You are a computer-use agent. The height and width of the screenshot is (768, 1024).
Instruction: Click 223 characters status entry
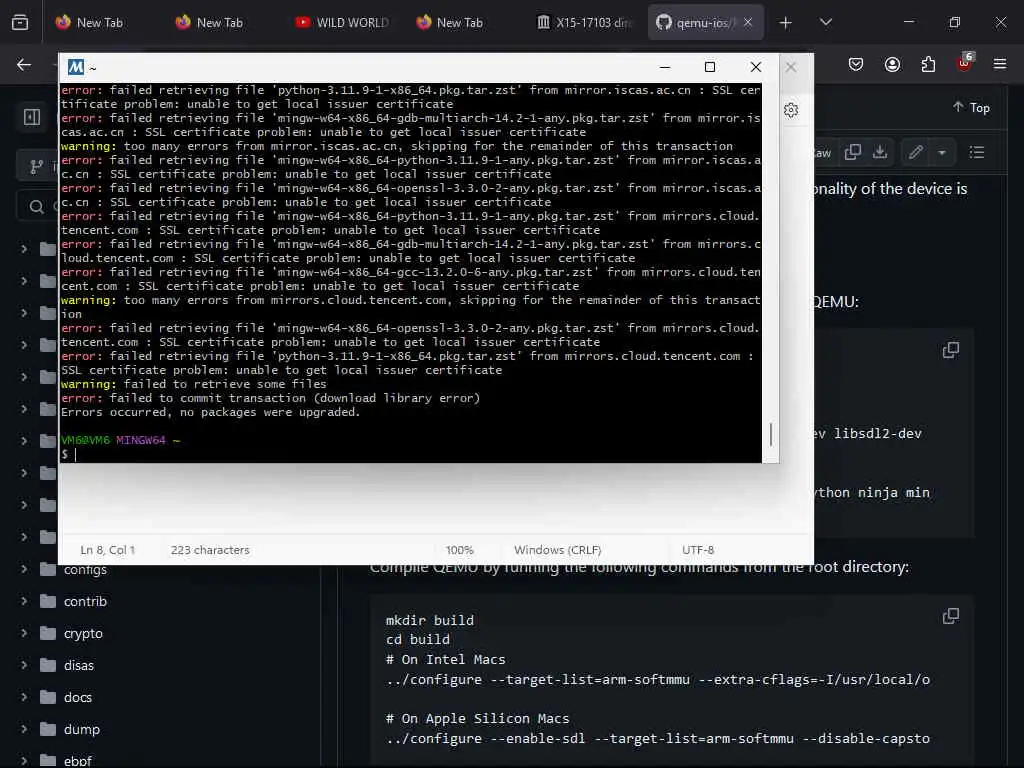(210, 550)
